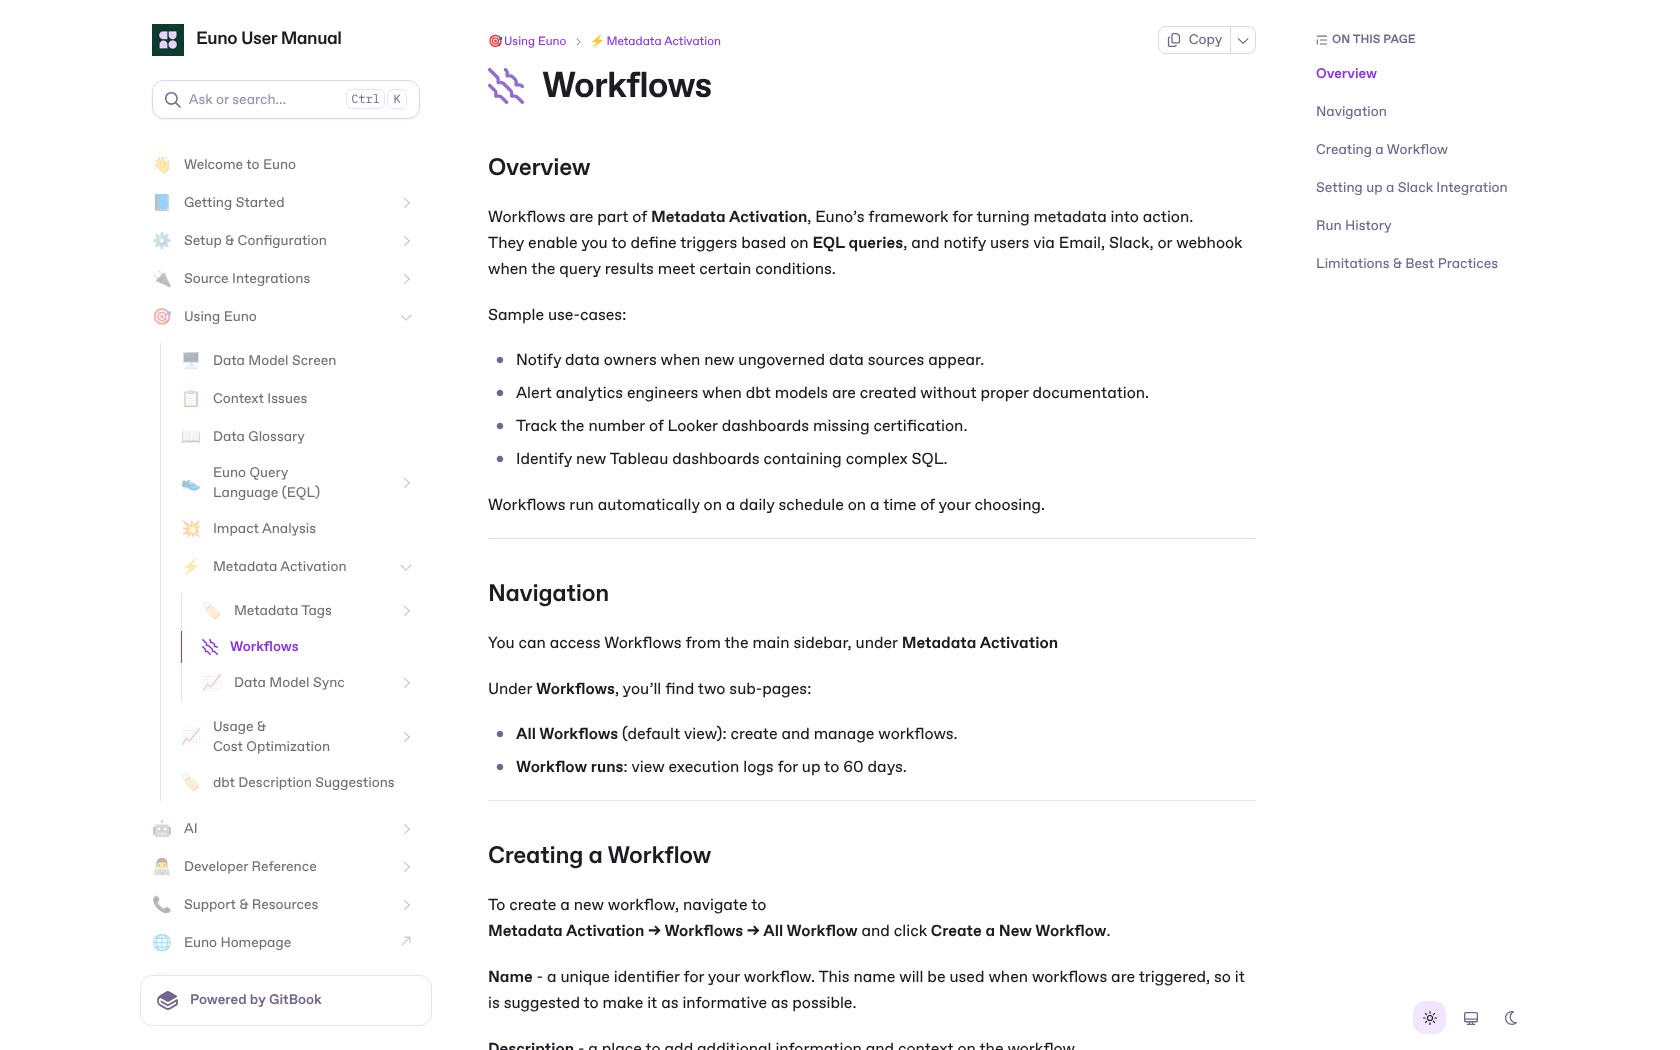Open the Navigation anchor in page outline

click(1351, 112)
